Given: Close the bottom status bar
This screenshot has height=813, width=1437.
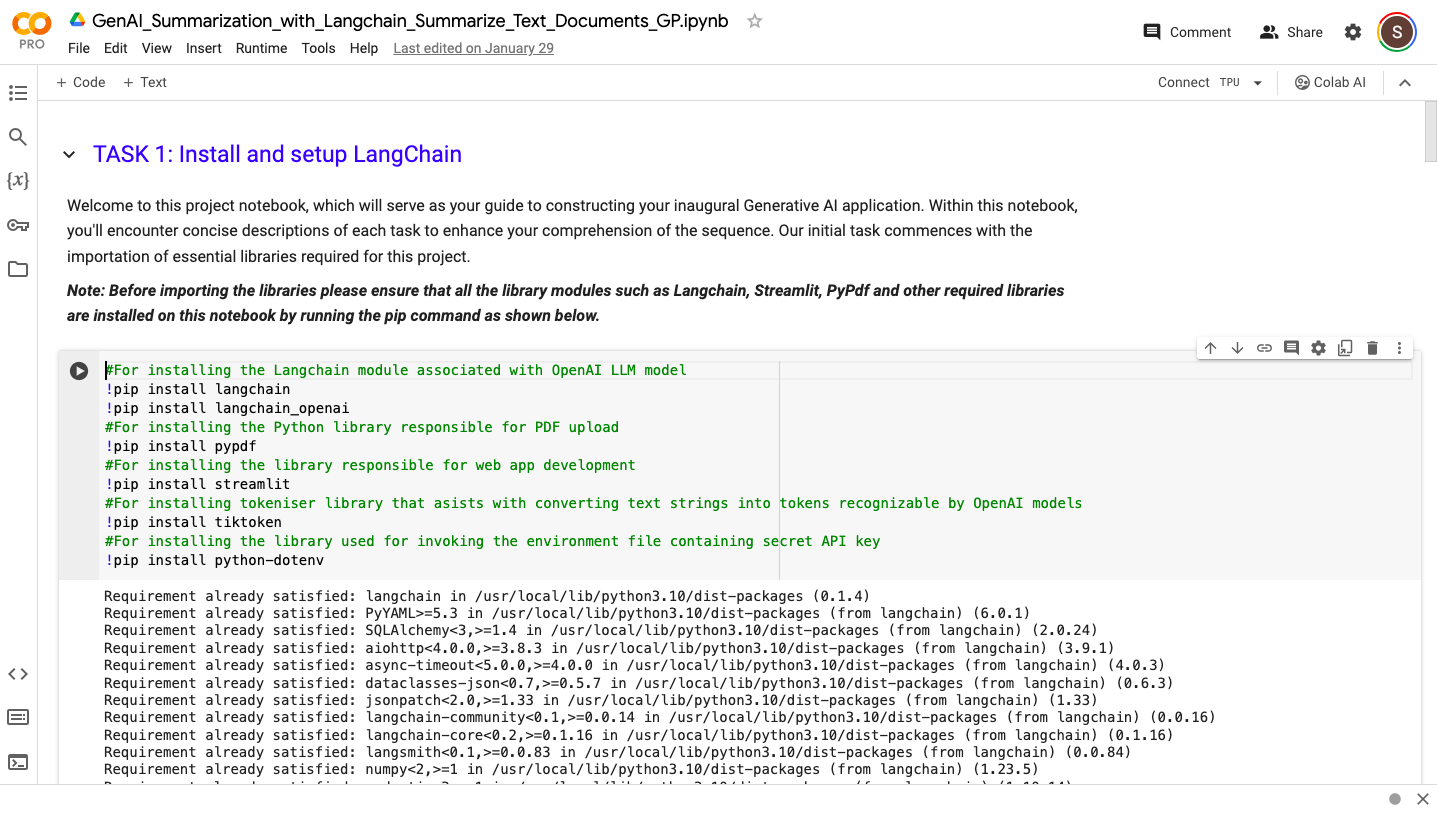Looking at the screenshot, I should coord(1423,799).
